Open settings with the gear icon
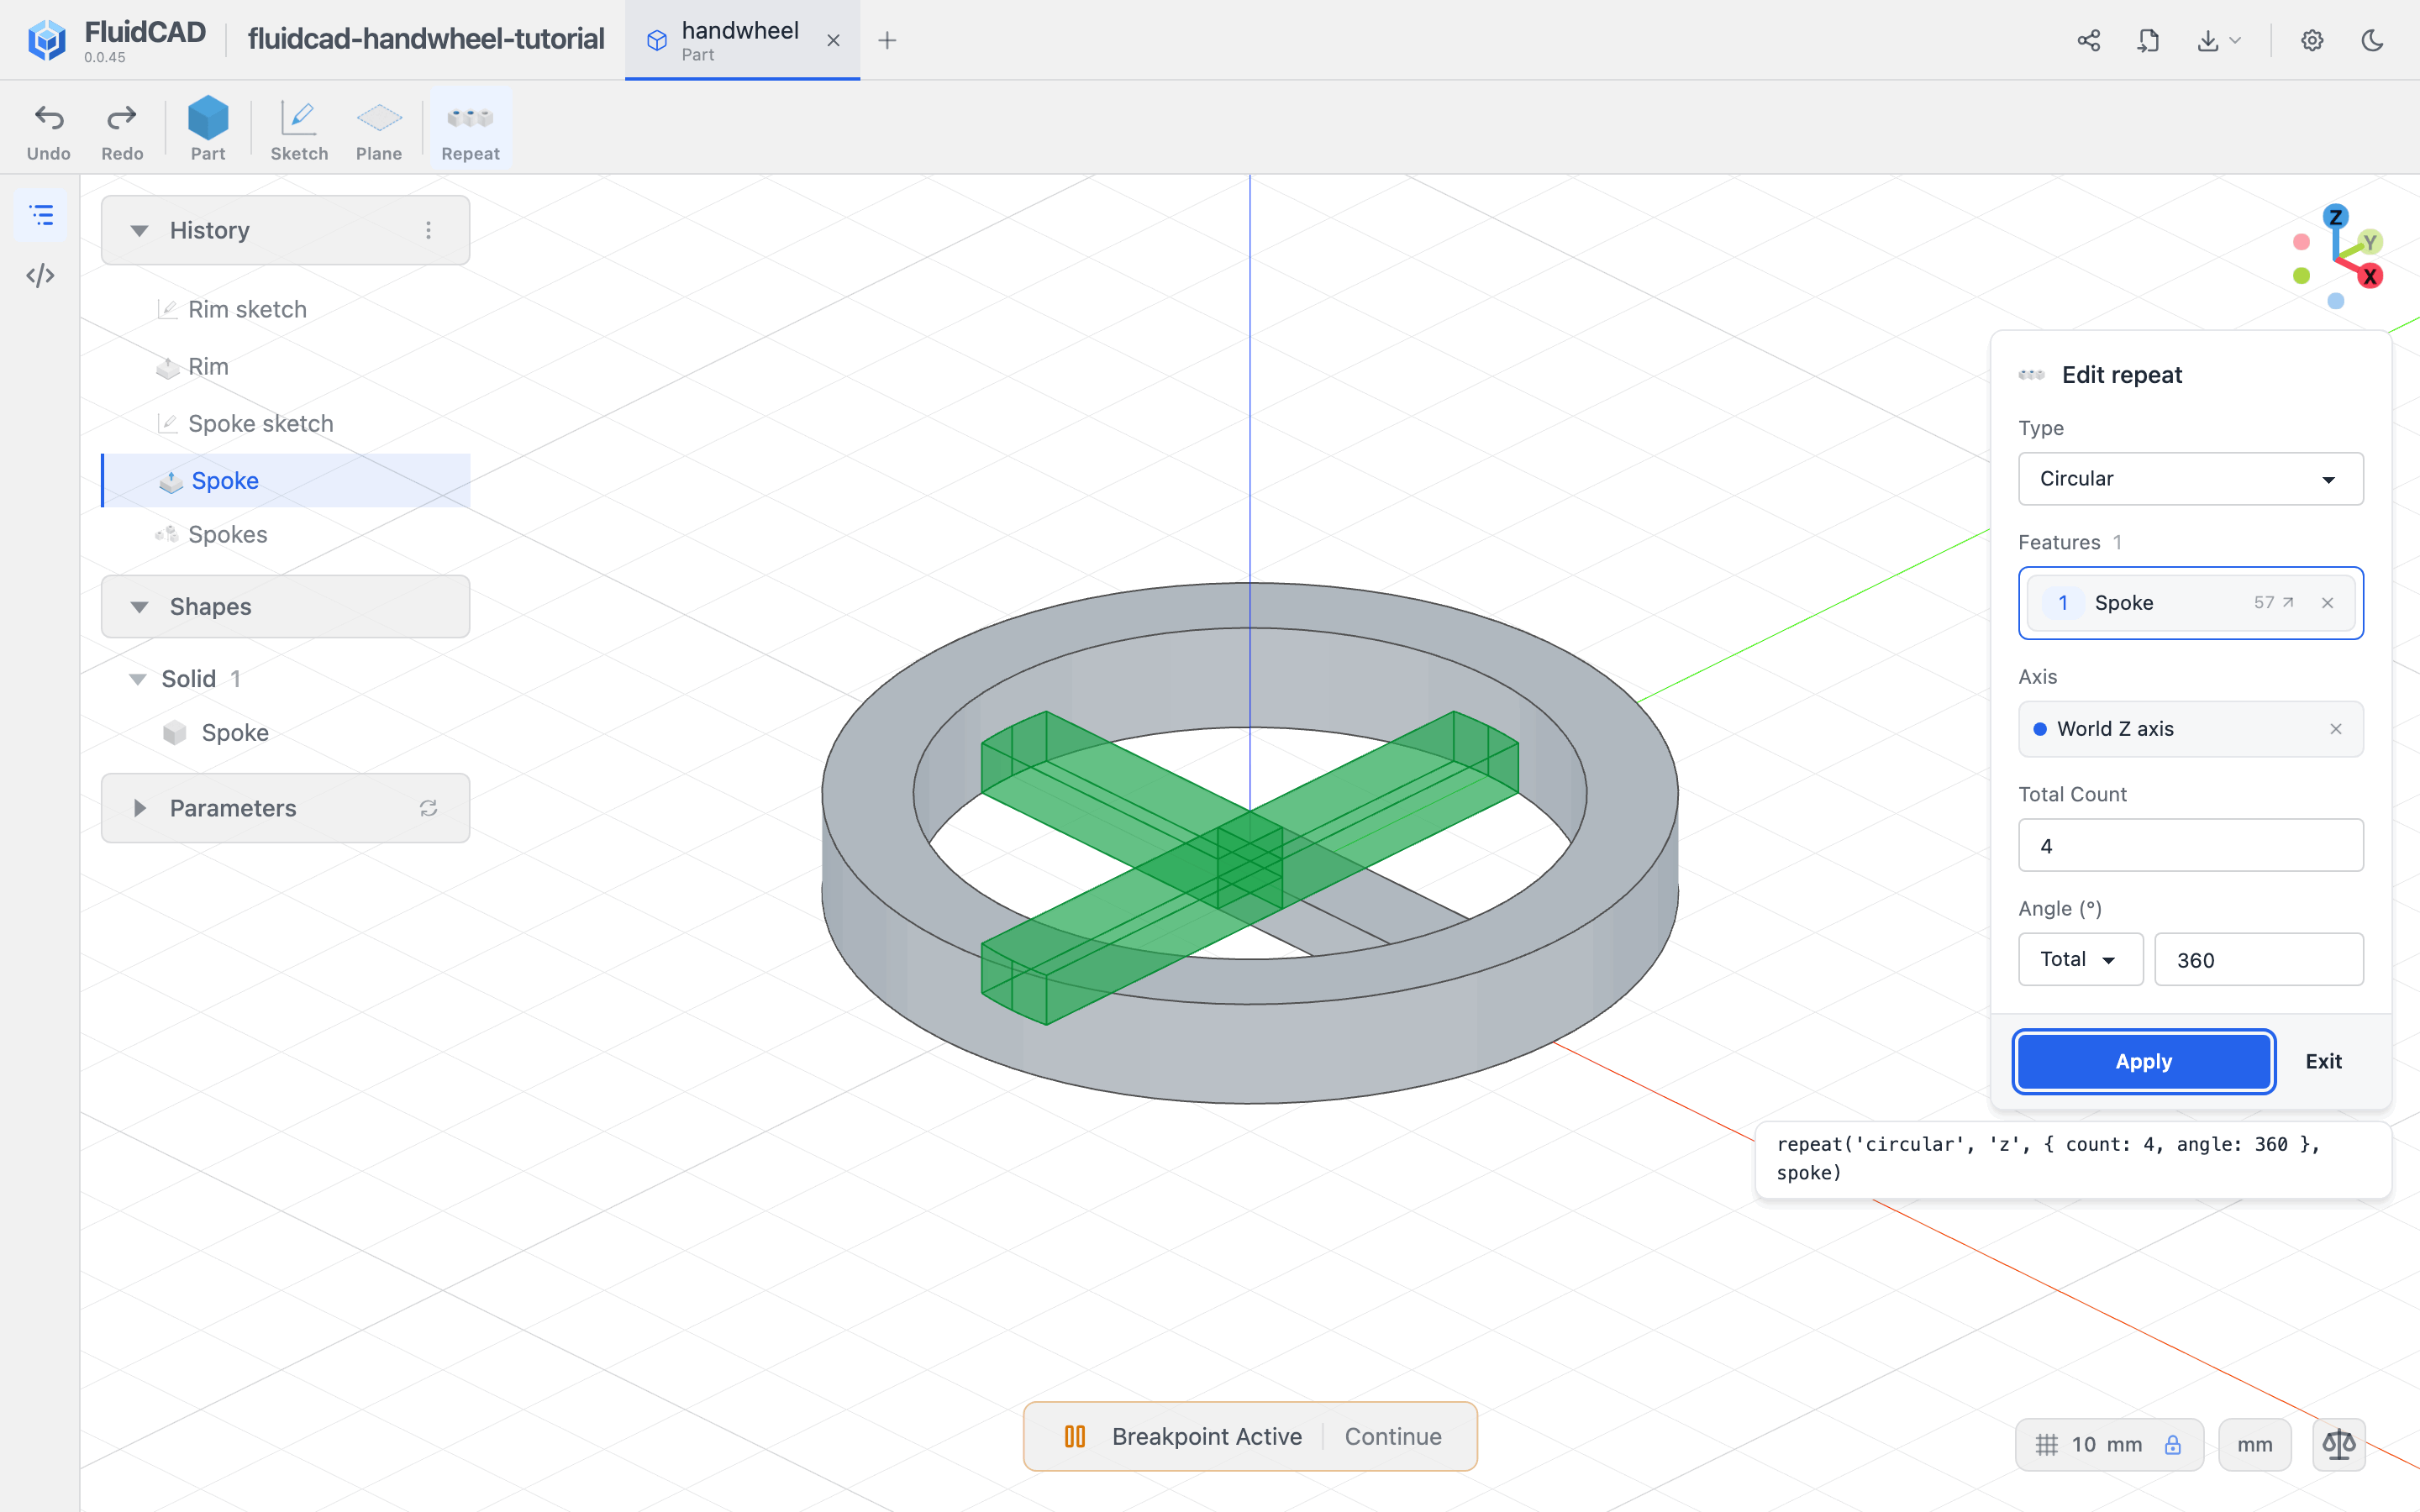 coord(2312,40)
